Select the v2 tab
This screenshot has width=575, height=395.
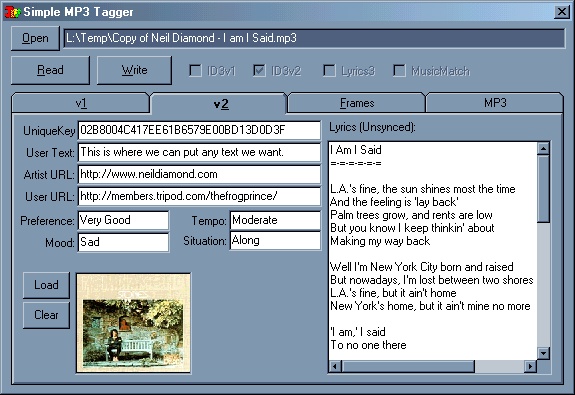pyautogui.click(x=219, y=104)
